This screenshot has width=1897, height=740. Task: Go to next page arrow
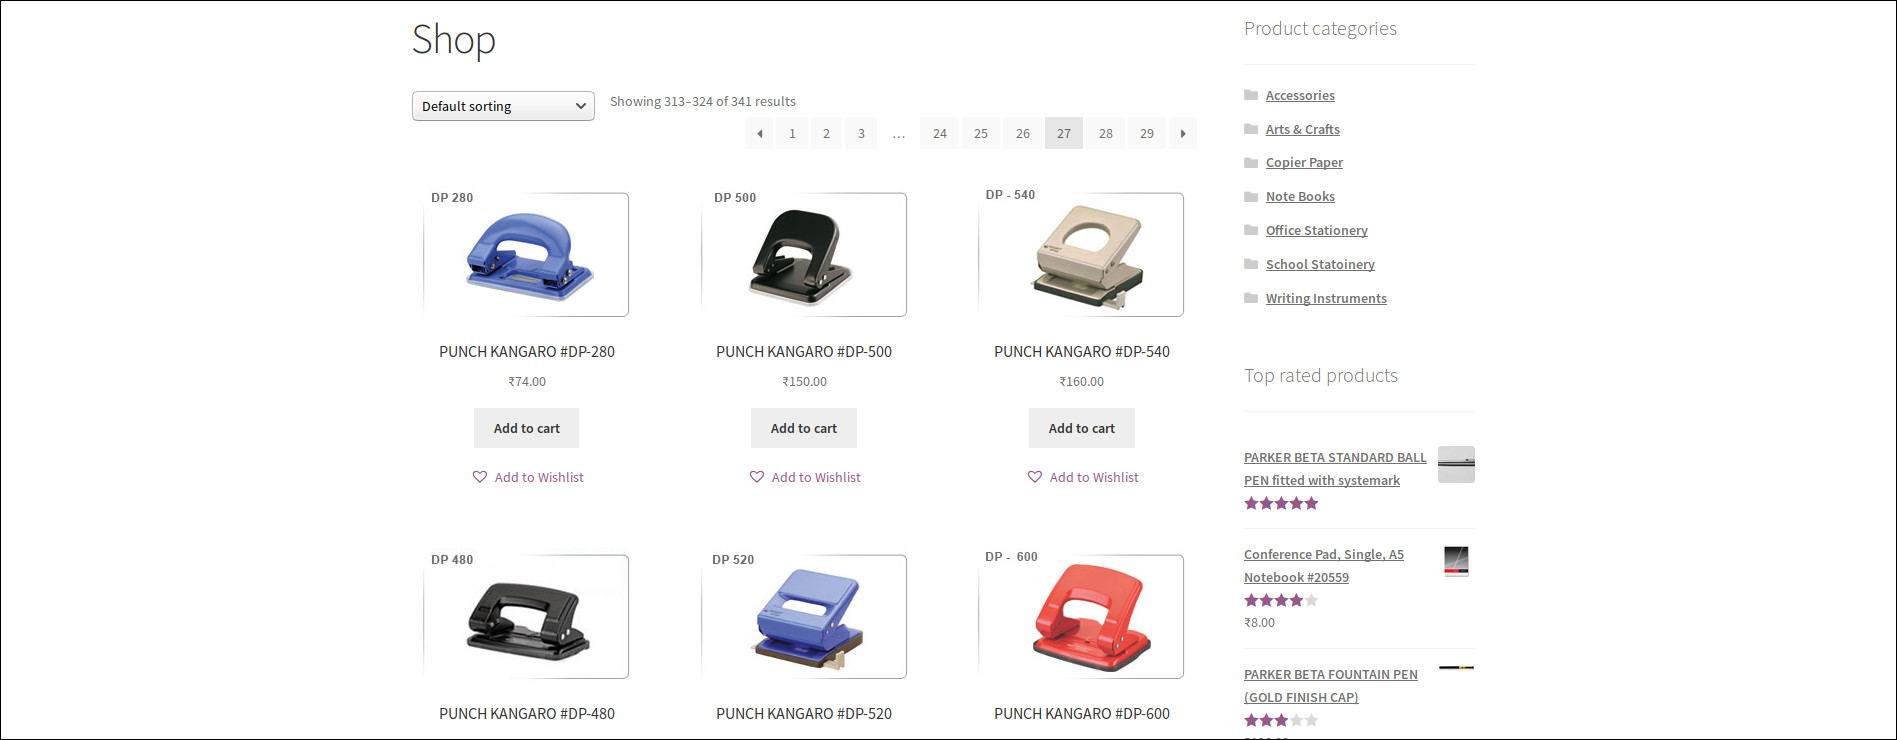click(x=1183, y=133)
